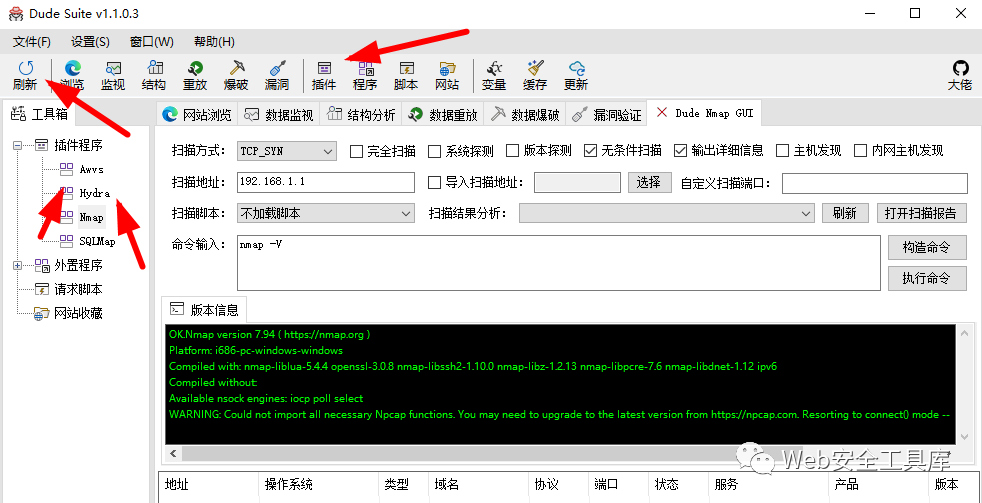Screen dimensions: 982x503
Task: Enable the 内网主机发现 checkbox
Action: (861, 151)
